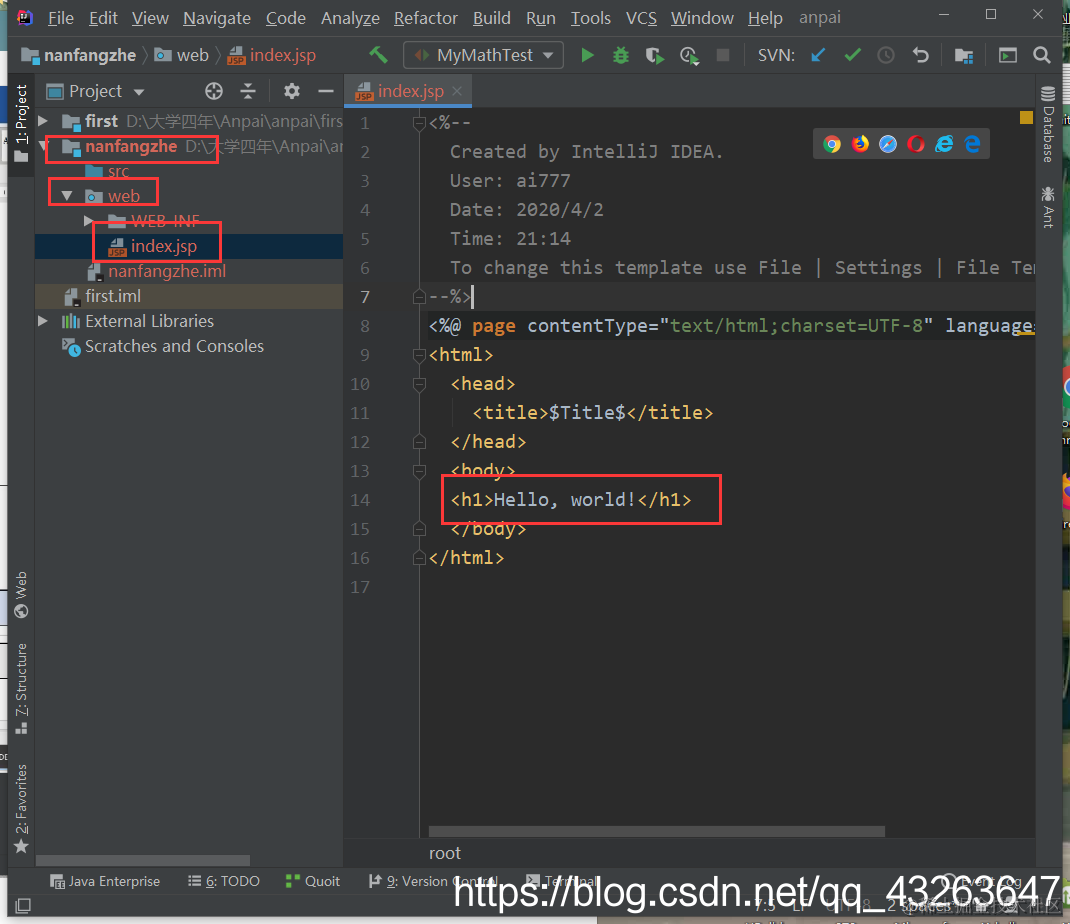Fold the top comment block
This screenshot has width=1070, height=924.
click(x=419, y=123)
